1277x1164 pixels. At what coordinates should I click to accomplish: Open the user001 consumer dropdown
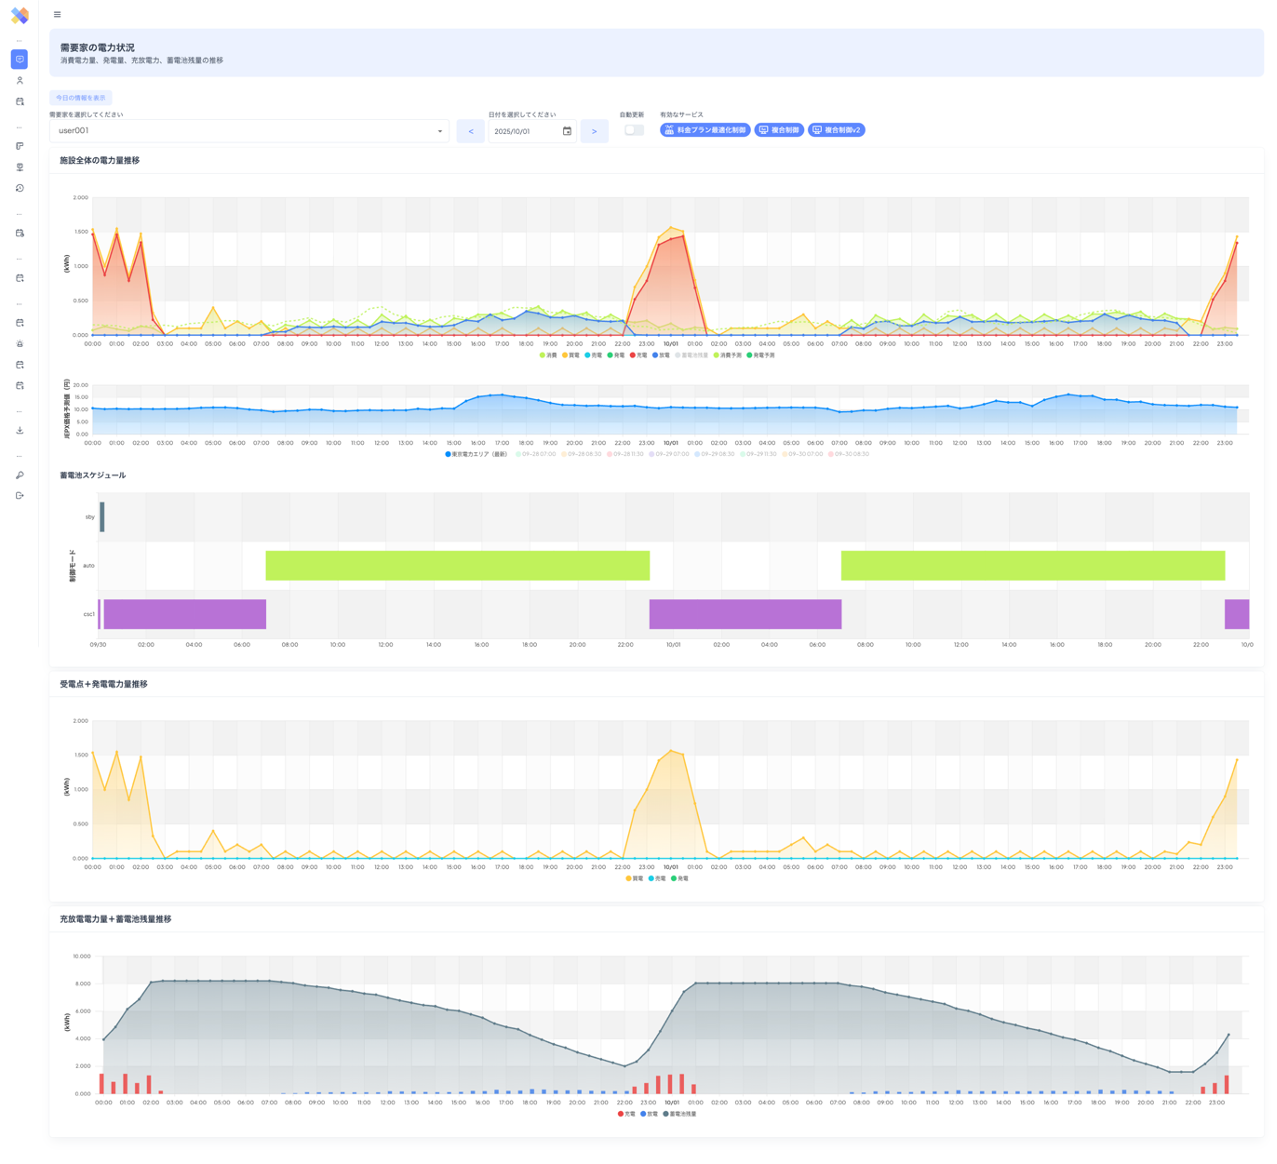point(249,131)
